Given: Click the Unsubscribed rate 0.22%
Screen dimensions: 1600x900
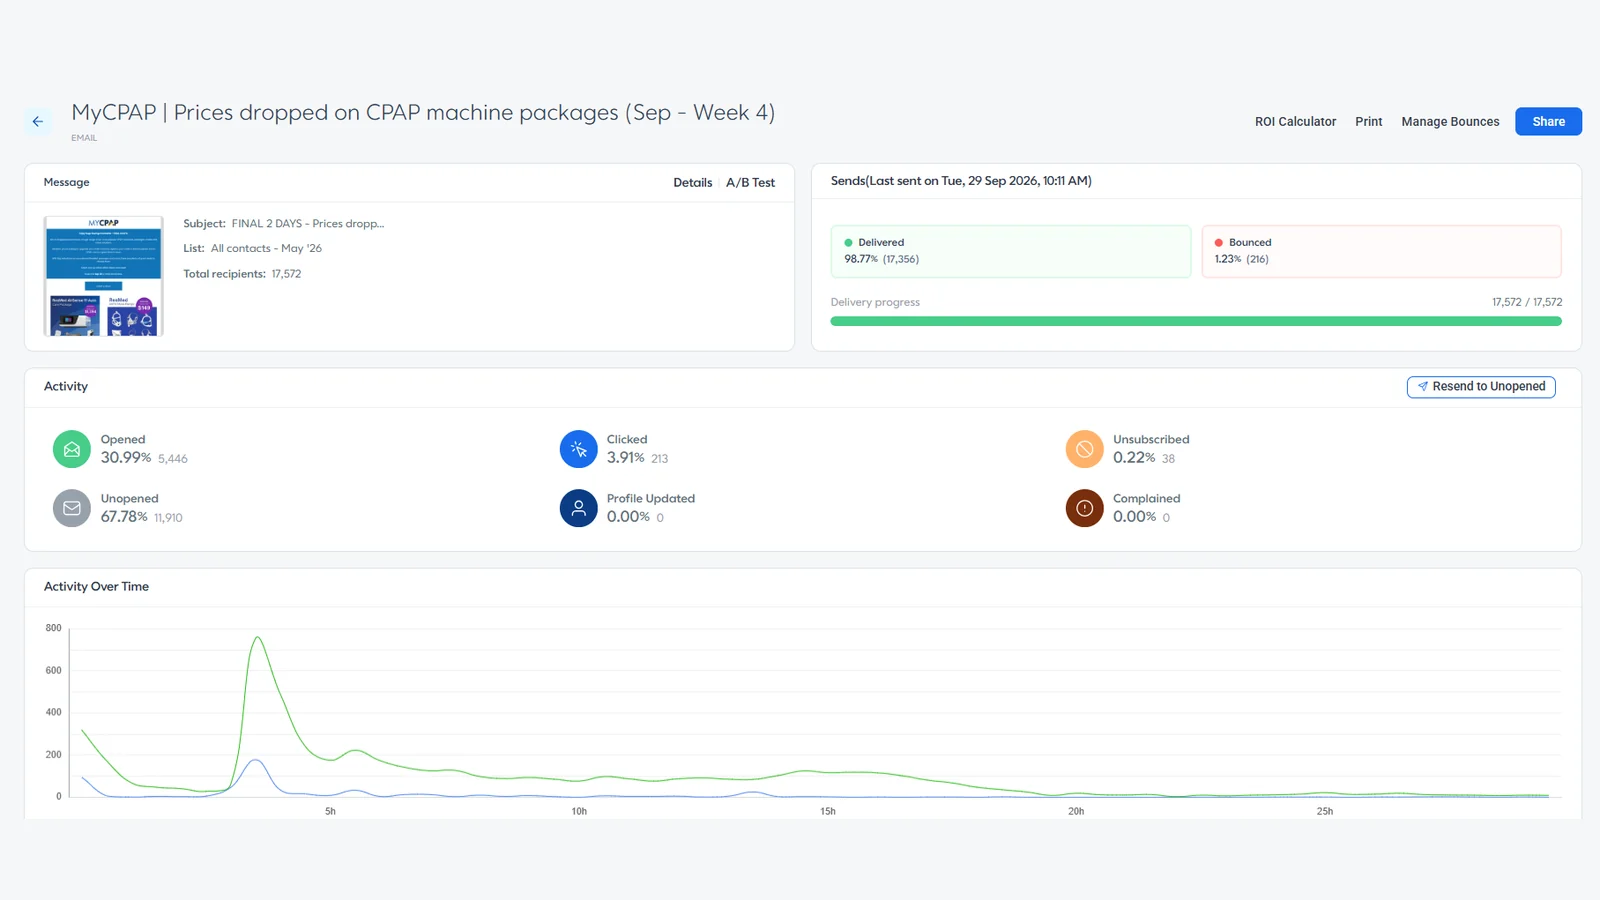Looking at the screenshot, I should (1134, 458).
